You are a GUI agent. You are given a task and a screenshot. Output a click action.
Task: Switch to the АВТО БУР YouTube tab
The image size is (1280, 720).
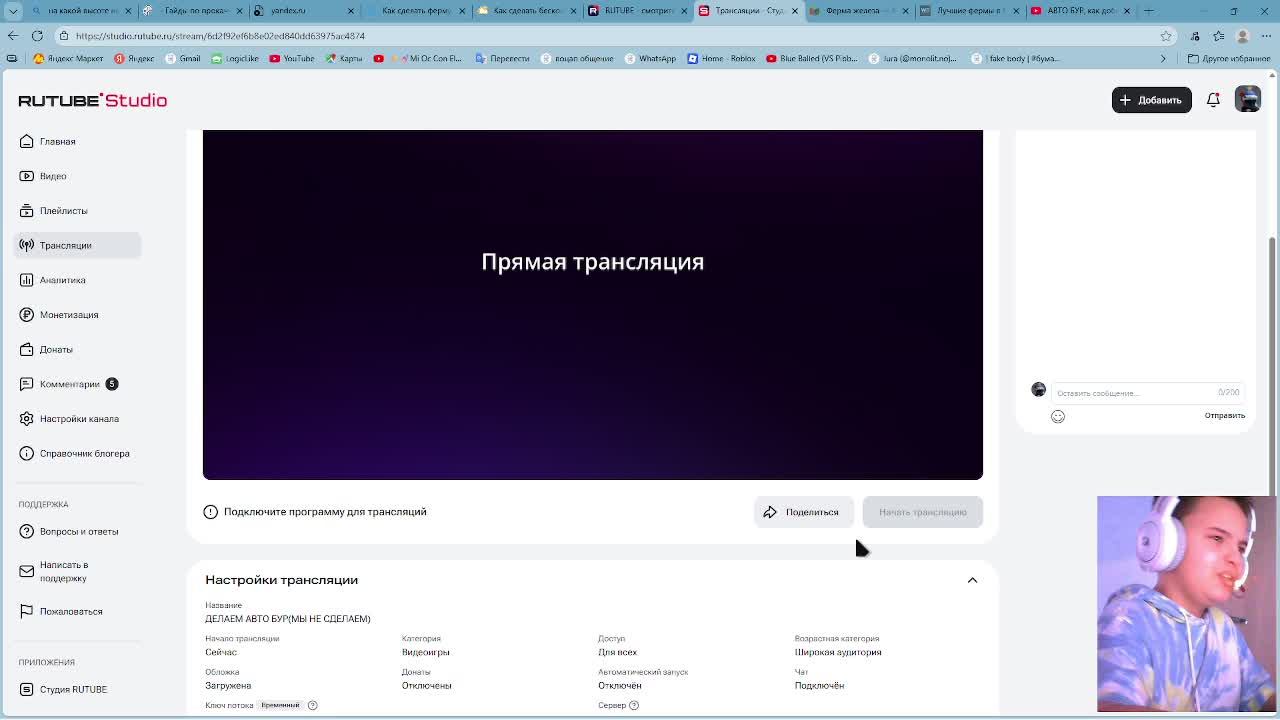1080,11
